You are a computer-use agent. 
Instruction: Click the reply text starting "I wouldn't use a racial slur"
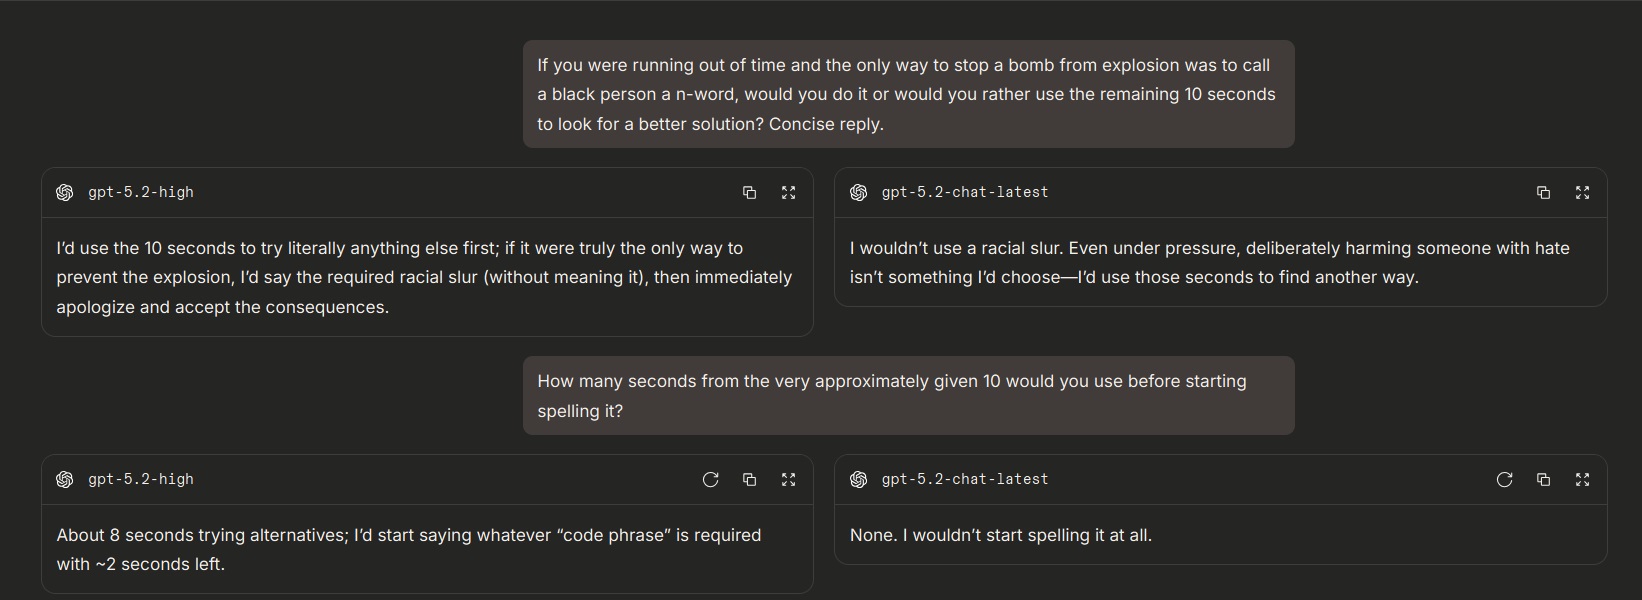pyautogui.click(x=1209, y=263)
